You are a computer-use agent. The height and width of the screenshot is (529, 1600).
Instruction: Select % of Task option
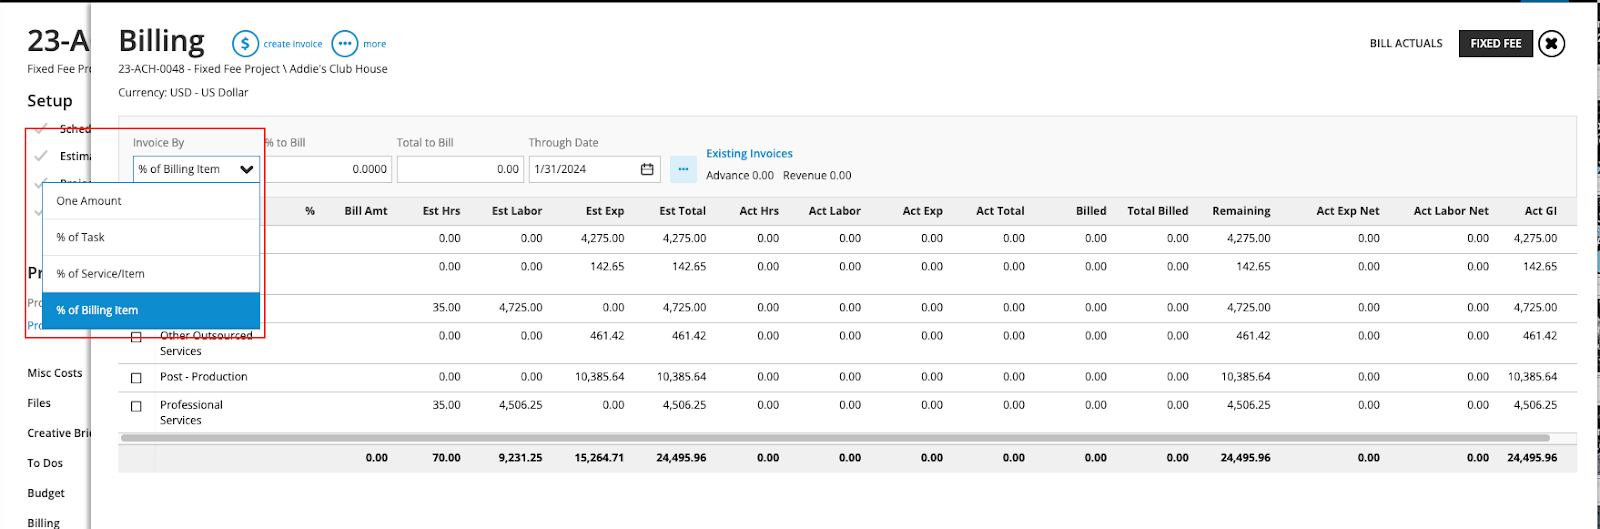pyautogui.click(x=81, y=238)
